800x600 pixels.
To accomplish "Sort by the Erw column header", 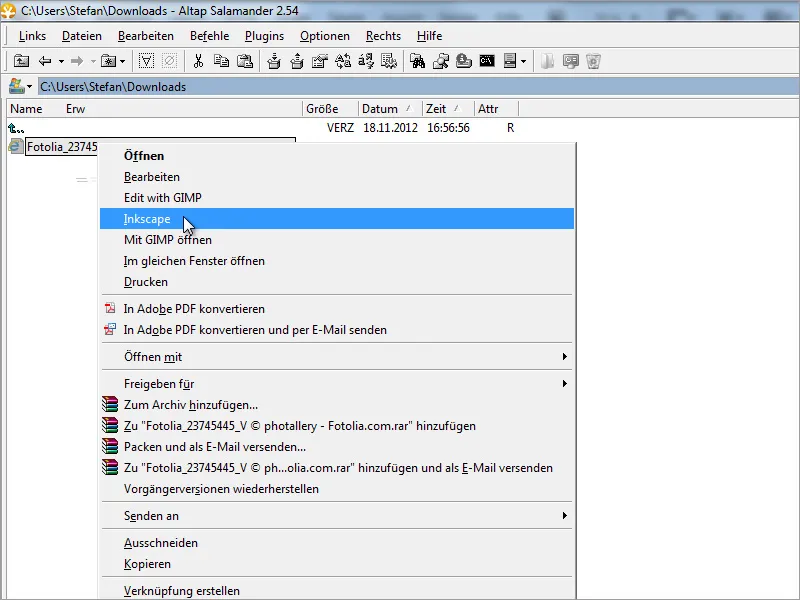I will tap(76, 109).
